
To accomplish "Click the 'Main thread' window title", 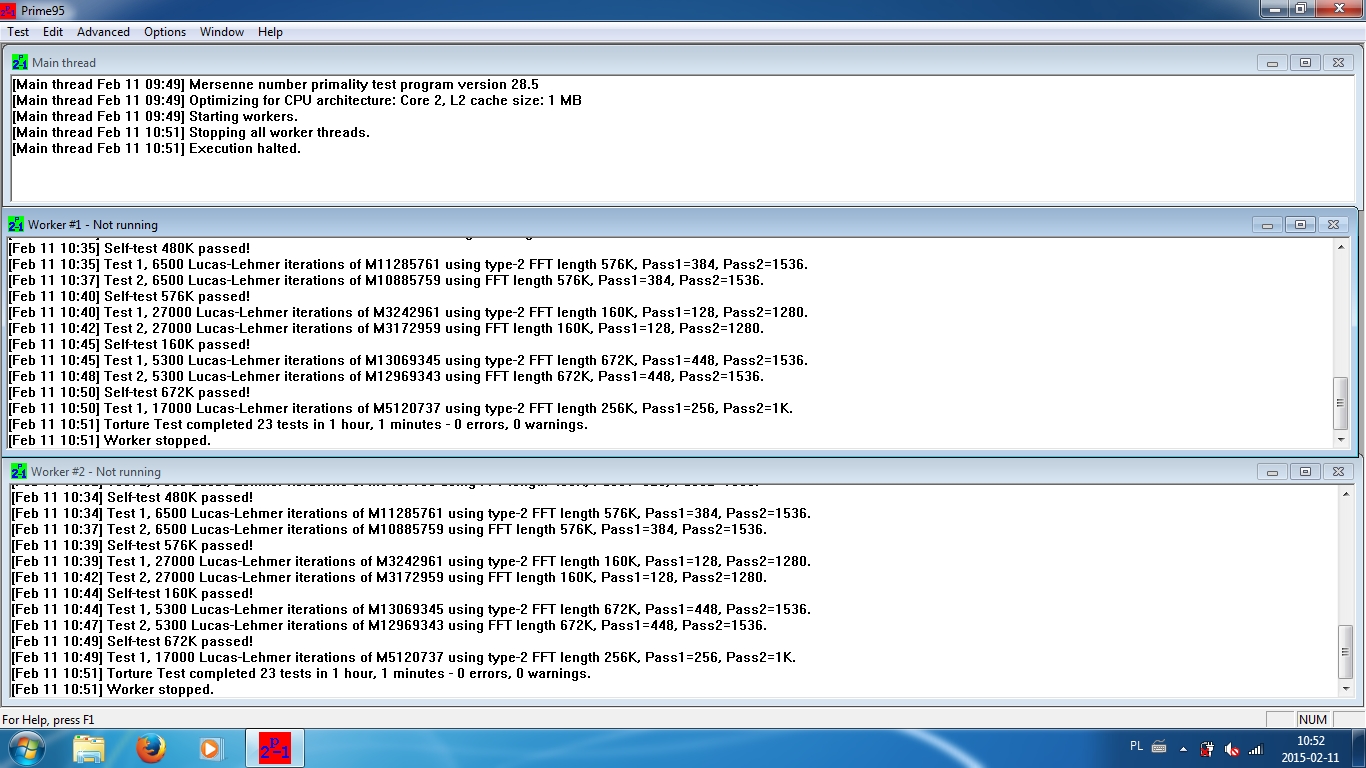I will tap(64, 63).
